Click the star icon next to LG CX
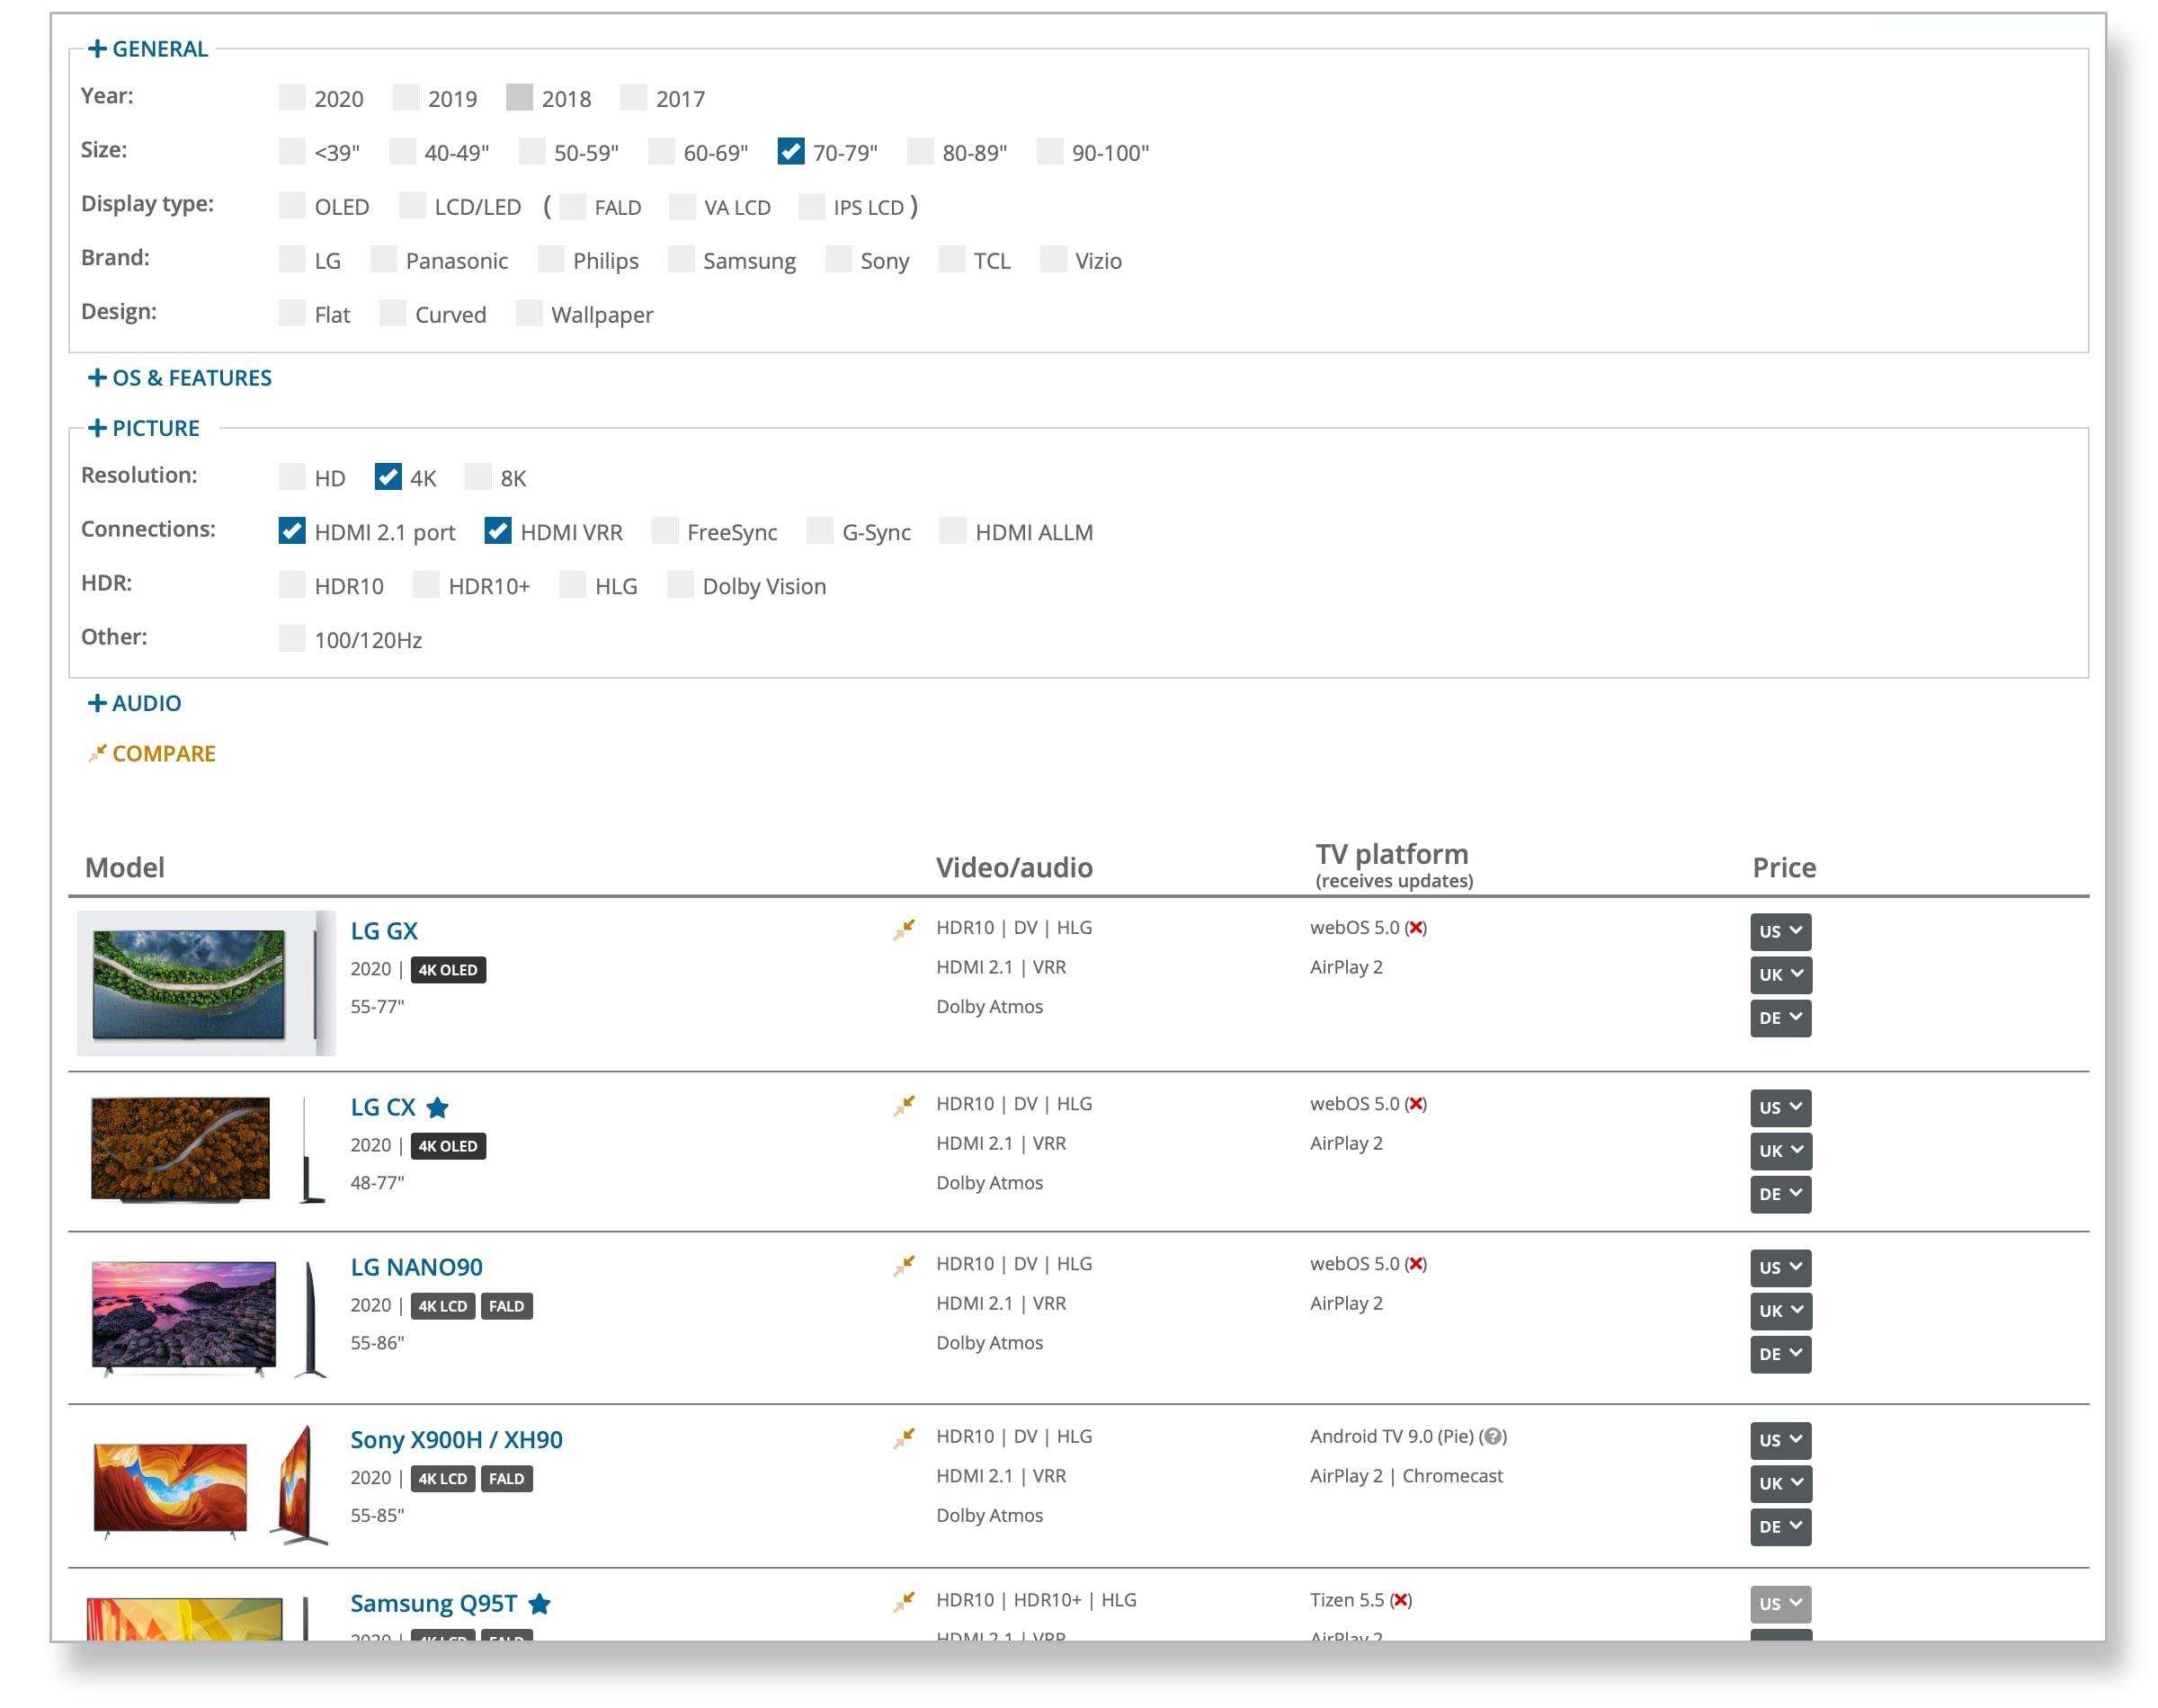This screenshot has width=2158, height=1708. (437, 1107)
